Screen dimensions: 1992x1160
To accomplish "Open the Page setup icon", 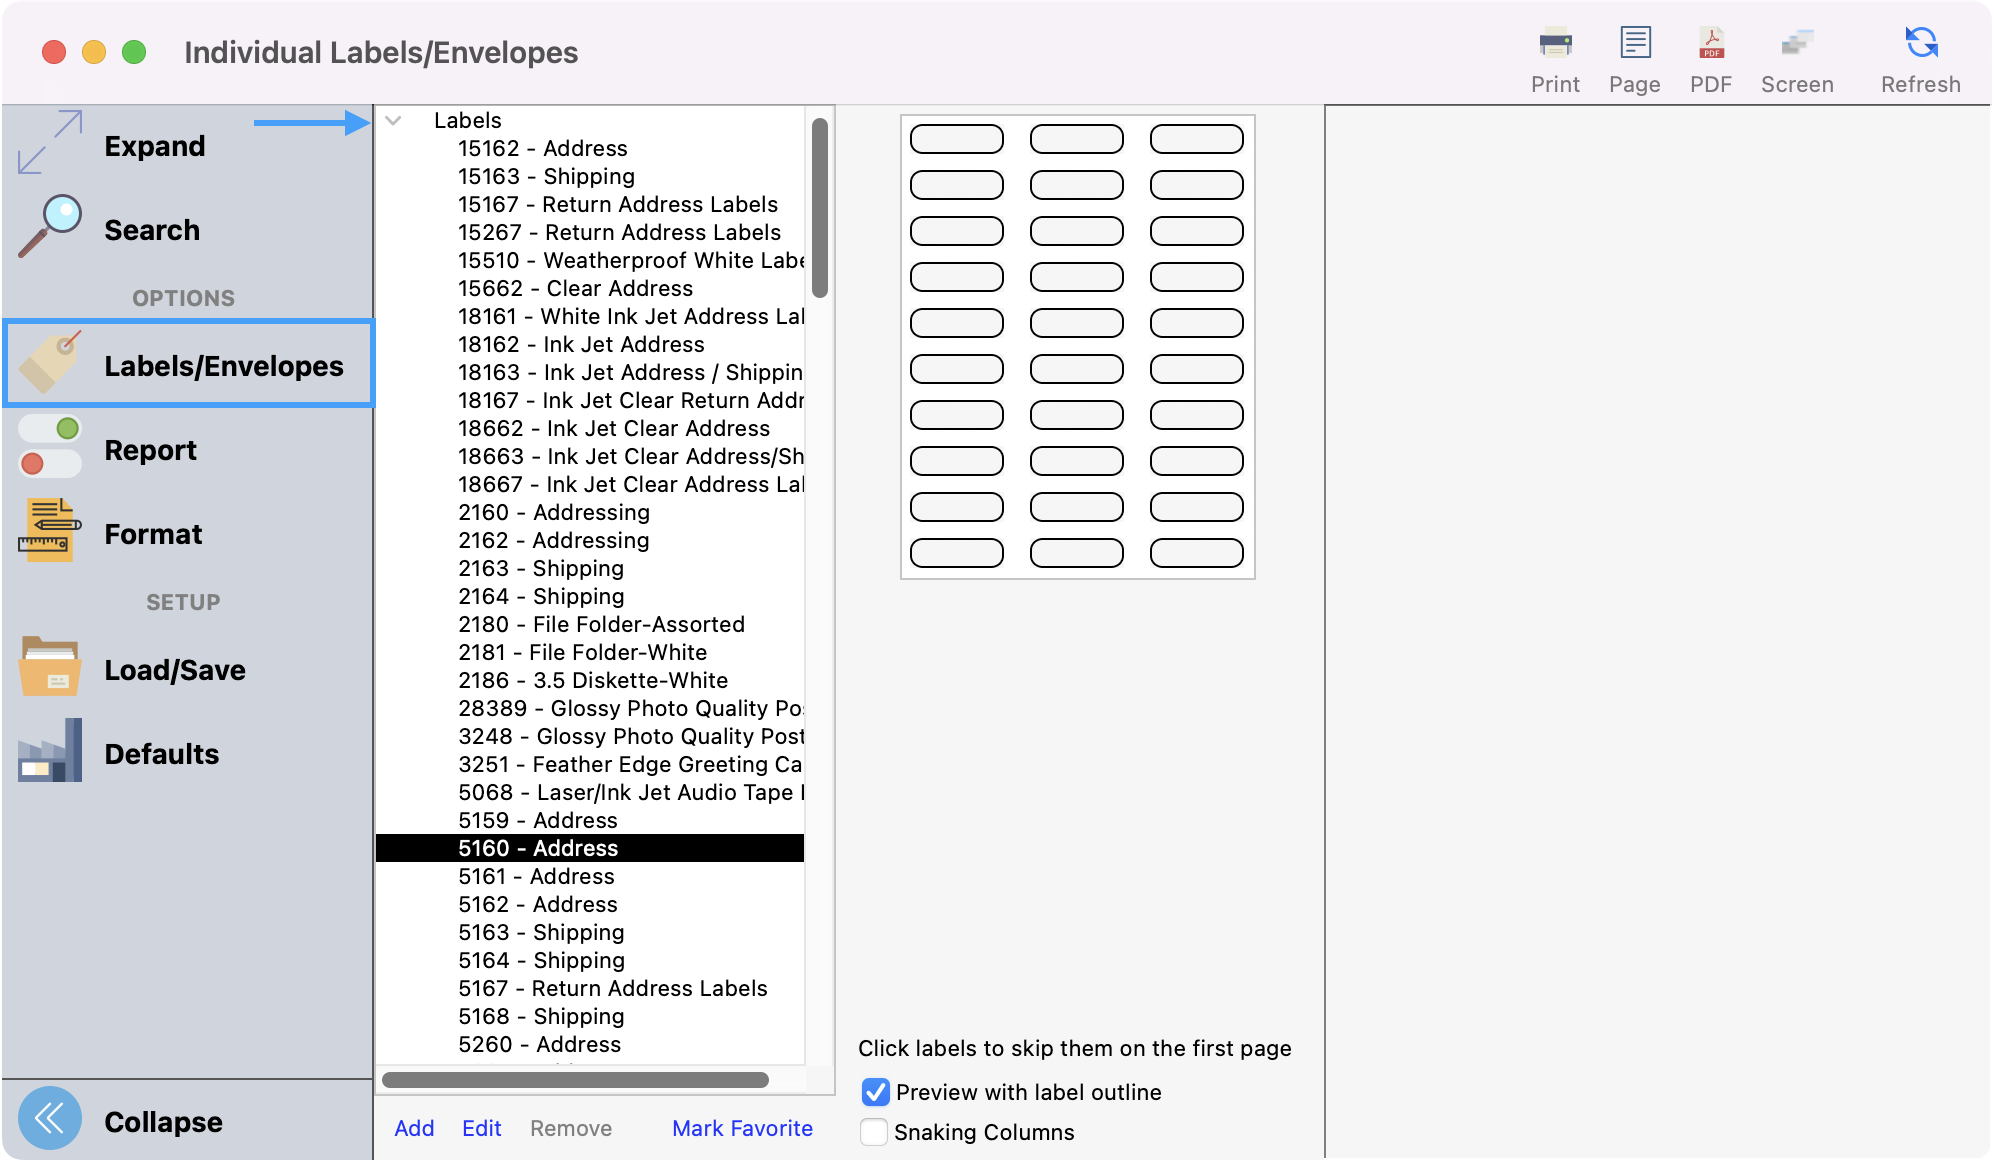I will 1634,44.
